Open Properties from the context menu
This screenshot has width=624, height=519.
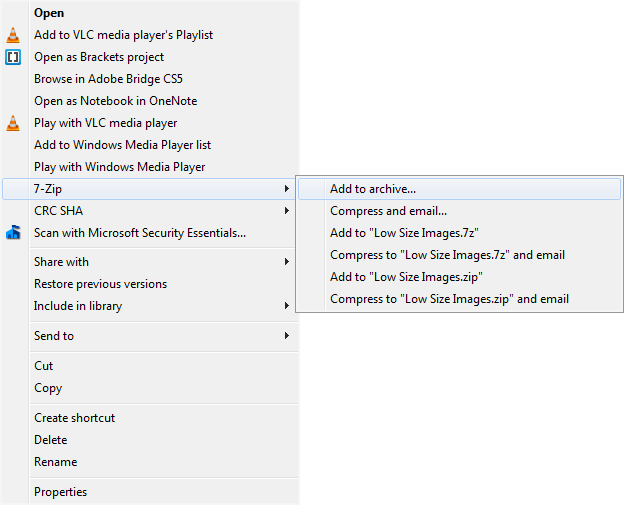[x=150, y=492]
